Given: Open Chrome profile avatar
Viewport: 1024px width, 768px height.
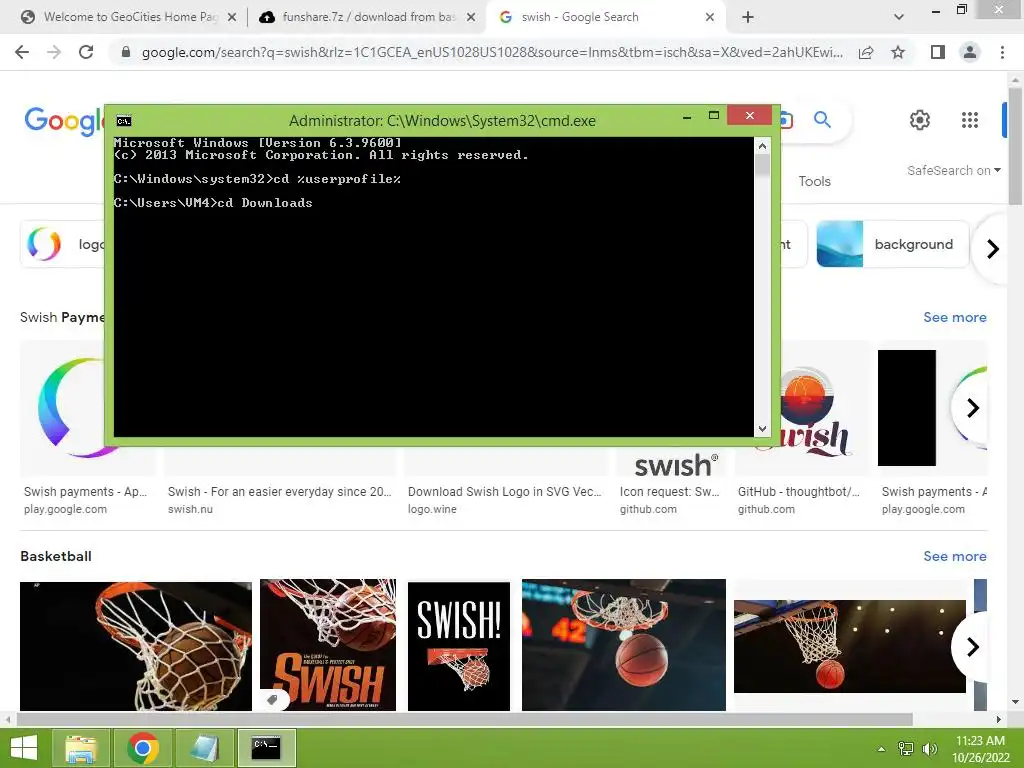Looking at the screenshot, I should pos(970,52).
